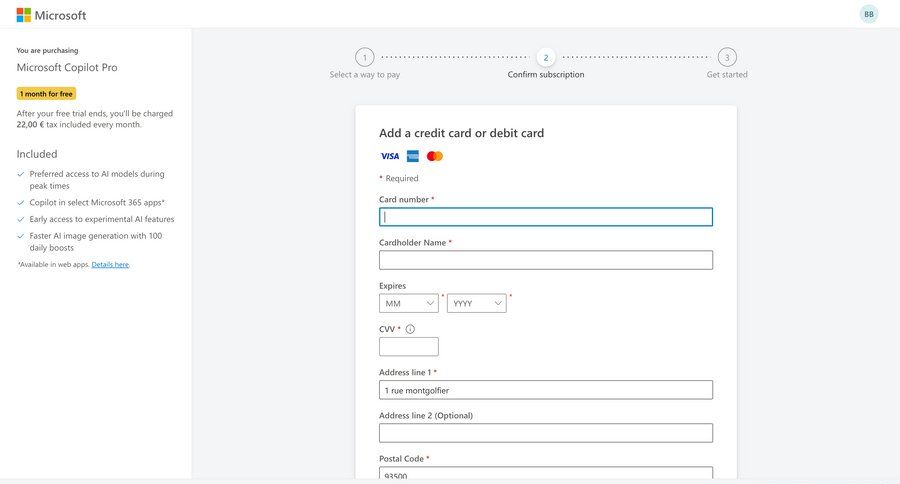The width and height of the screenshot is (900, 484).
Task: Click step 3 Get started circle
Action: tap(727, 57)
